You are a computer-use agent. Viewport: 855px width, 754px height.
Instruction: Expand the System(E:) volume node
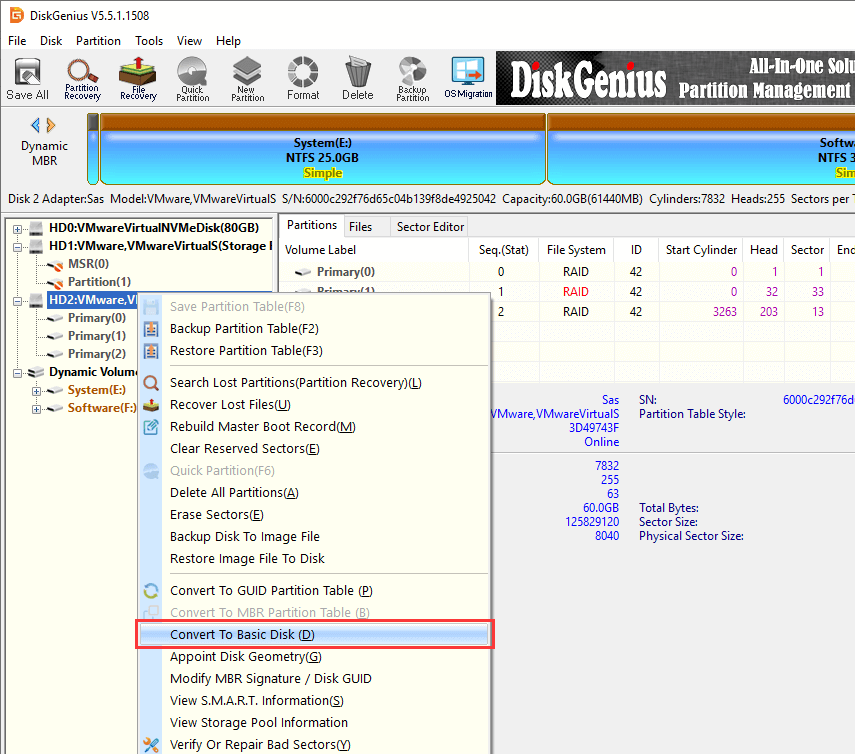pos(37,390)
